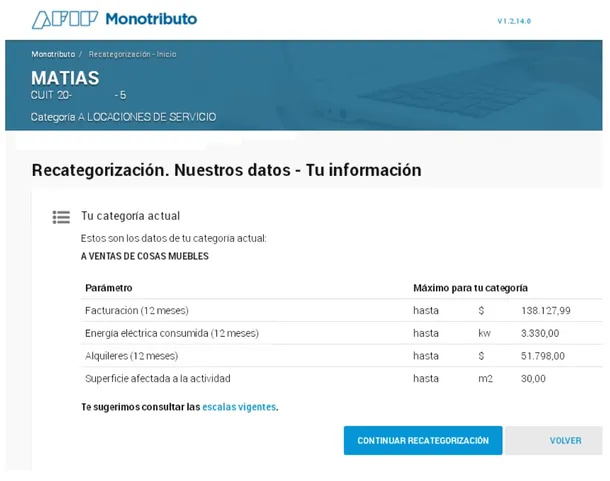Click the Tu categoría actual section heading
Image resolution: width=610 pixels, height=481 pixels.
130,216
